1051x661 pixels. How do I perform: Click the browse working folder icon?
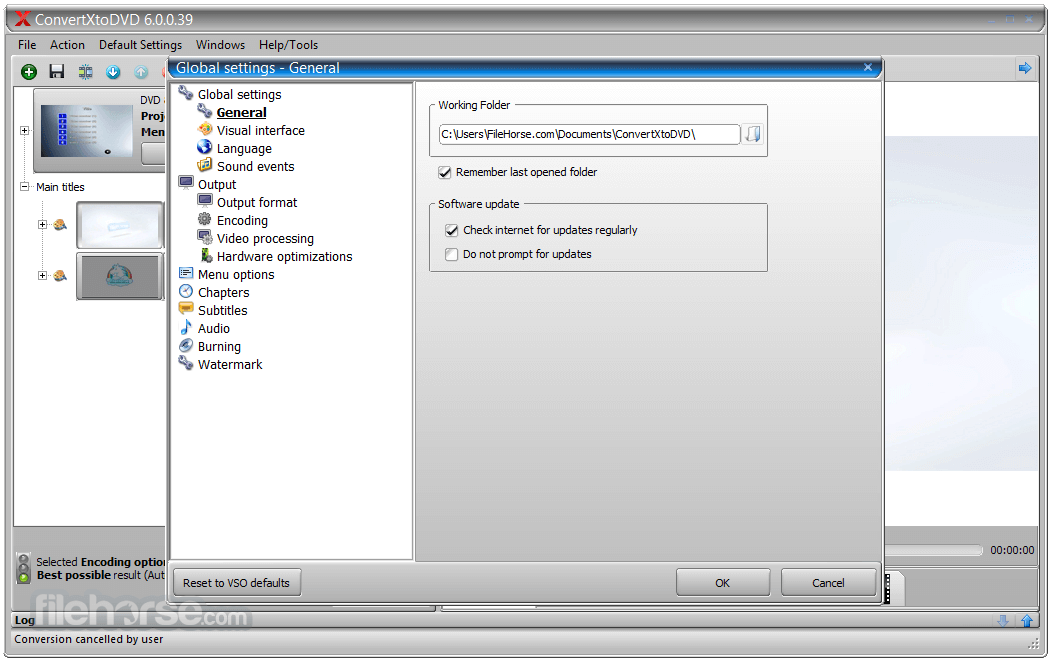click(753, 134)
